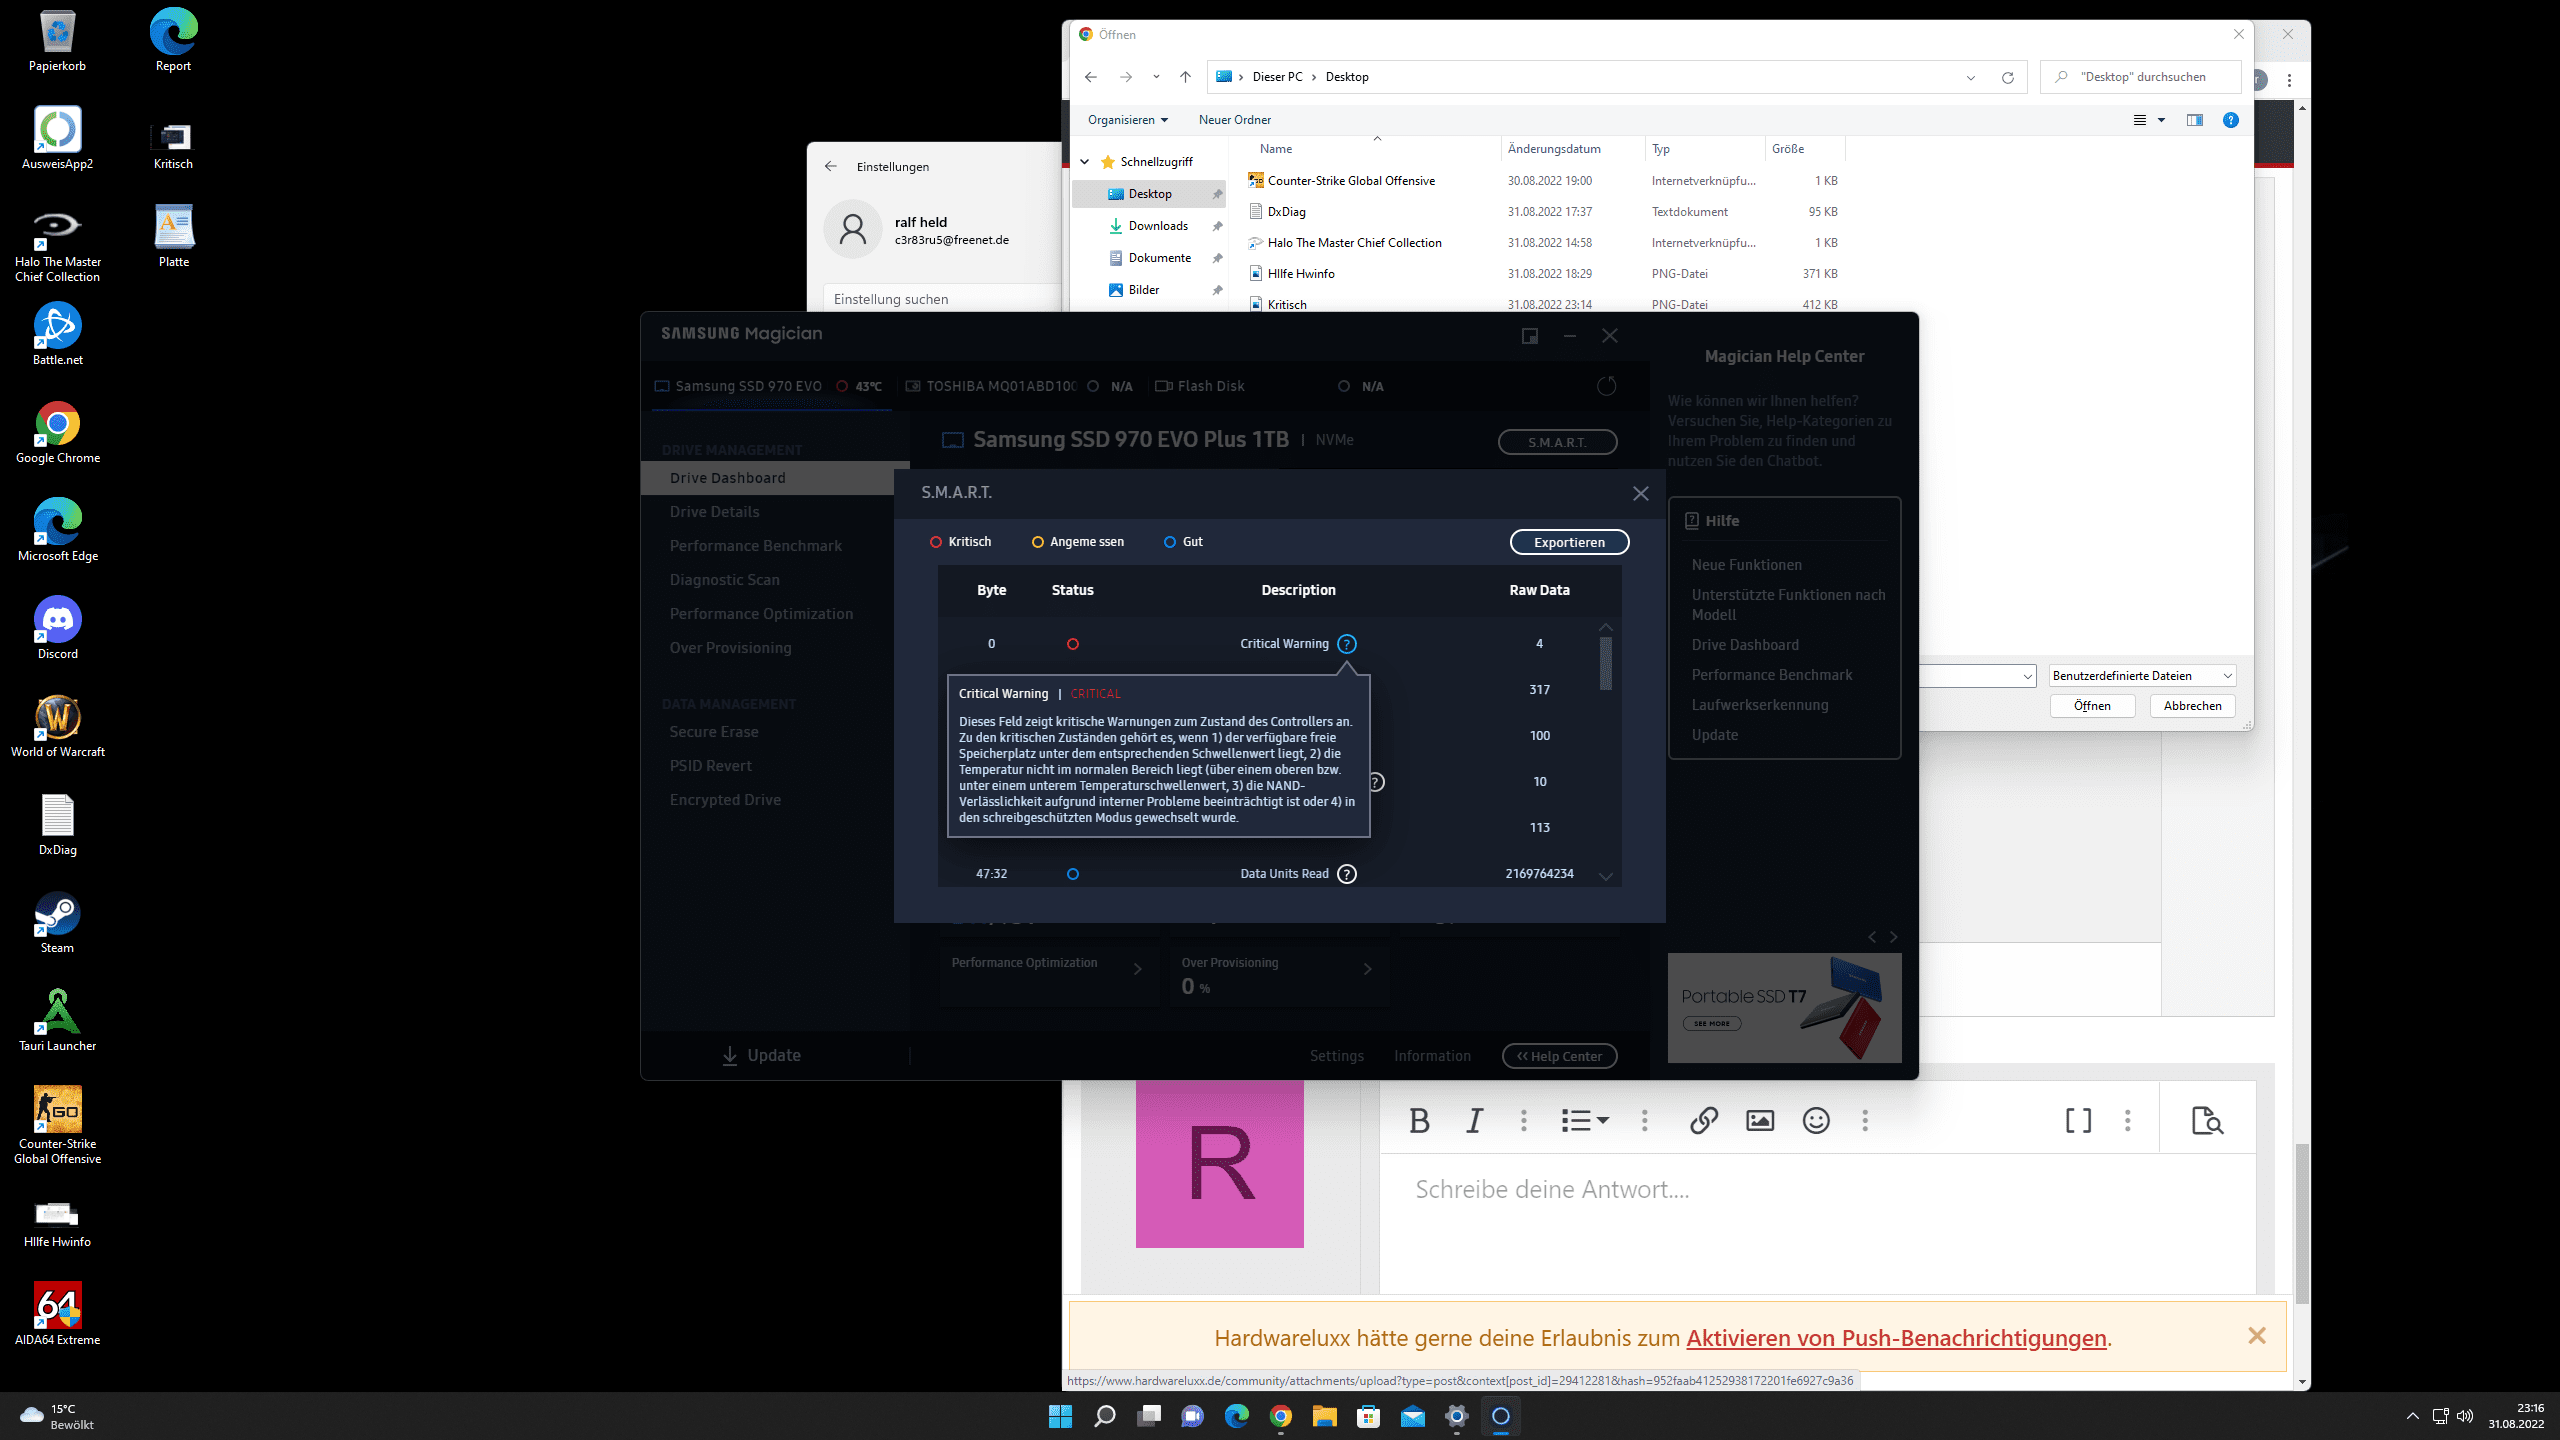Open Performance Optimization in the sidebar
This screenshot has width=2560, height=1440.
(761, 614)
